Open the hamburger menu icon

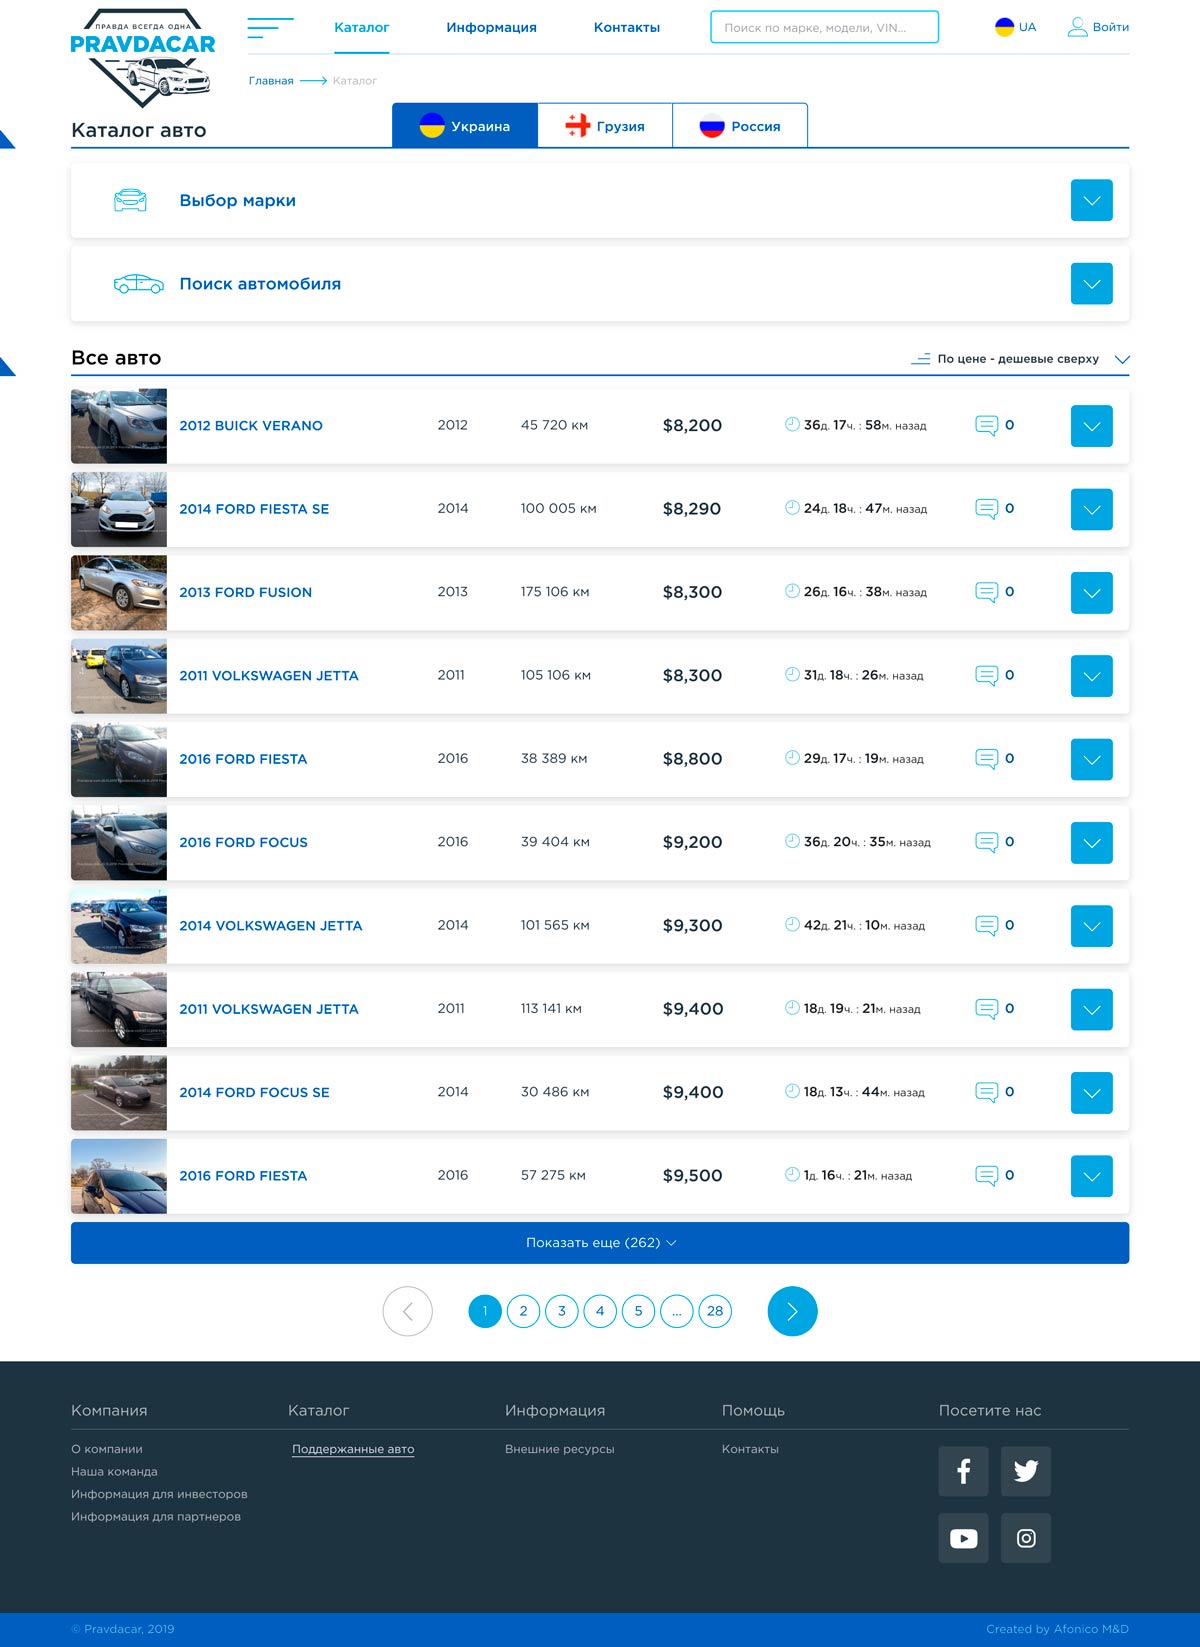click(270, 28)
